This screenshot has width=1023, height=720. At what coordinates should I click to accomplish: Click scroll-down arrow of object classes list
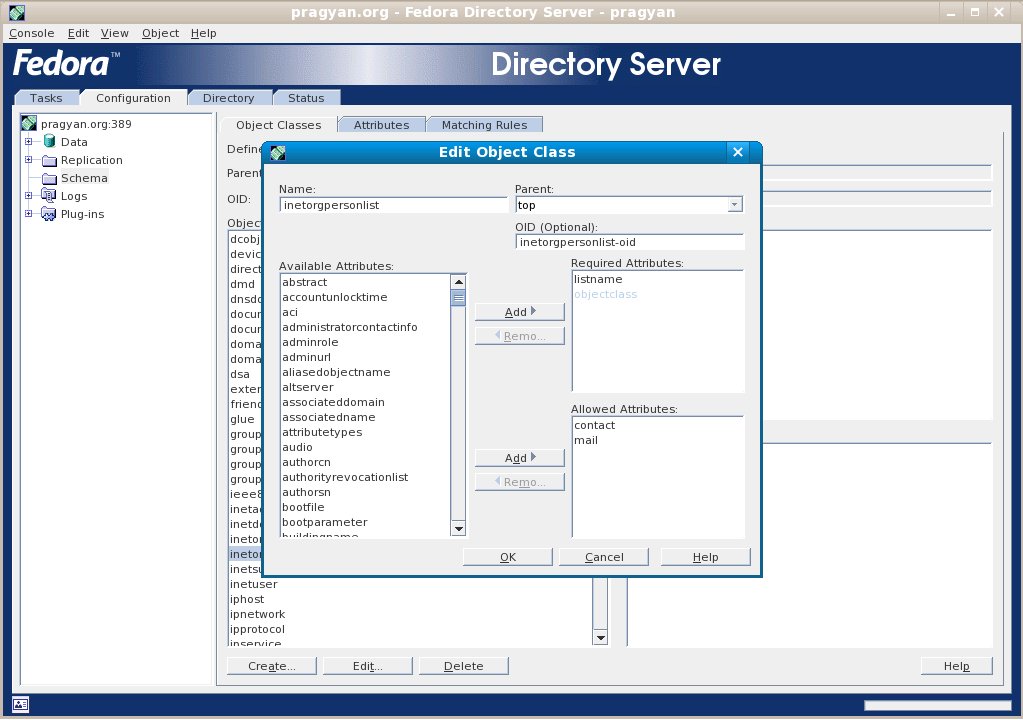pyautogui.click(x=600, y=638)
